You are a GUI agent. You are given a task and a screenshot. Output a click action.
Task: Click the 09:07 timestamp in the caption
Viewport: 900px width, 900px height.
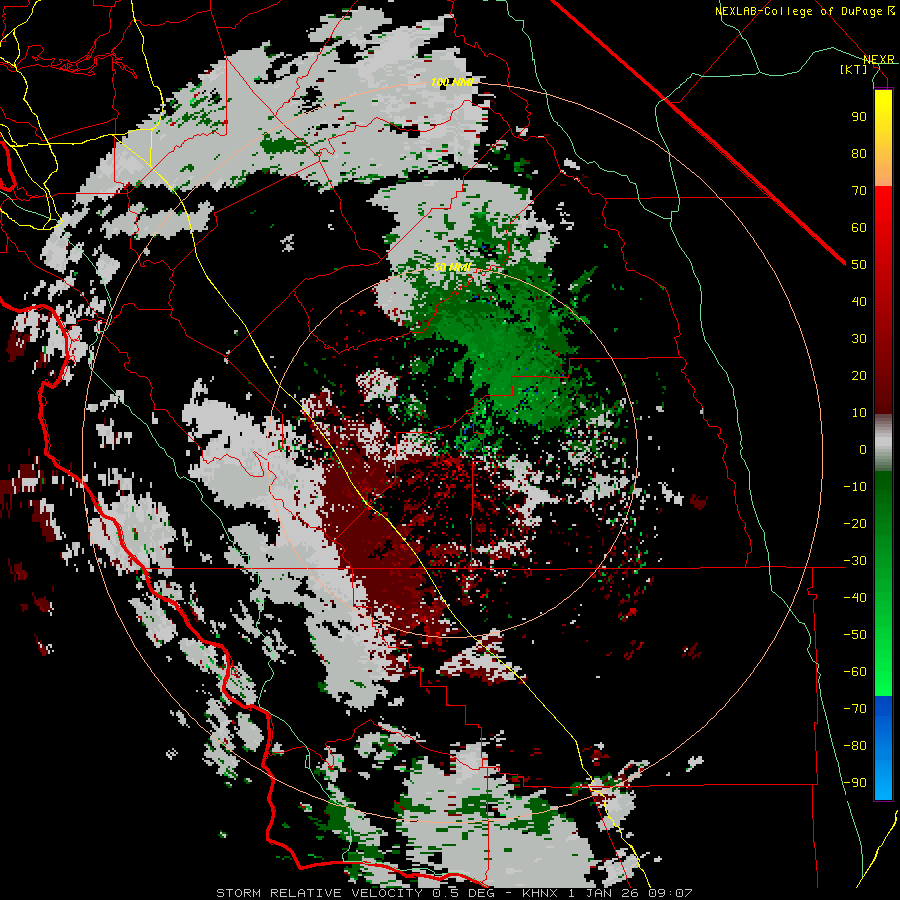click(670, 893)
